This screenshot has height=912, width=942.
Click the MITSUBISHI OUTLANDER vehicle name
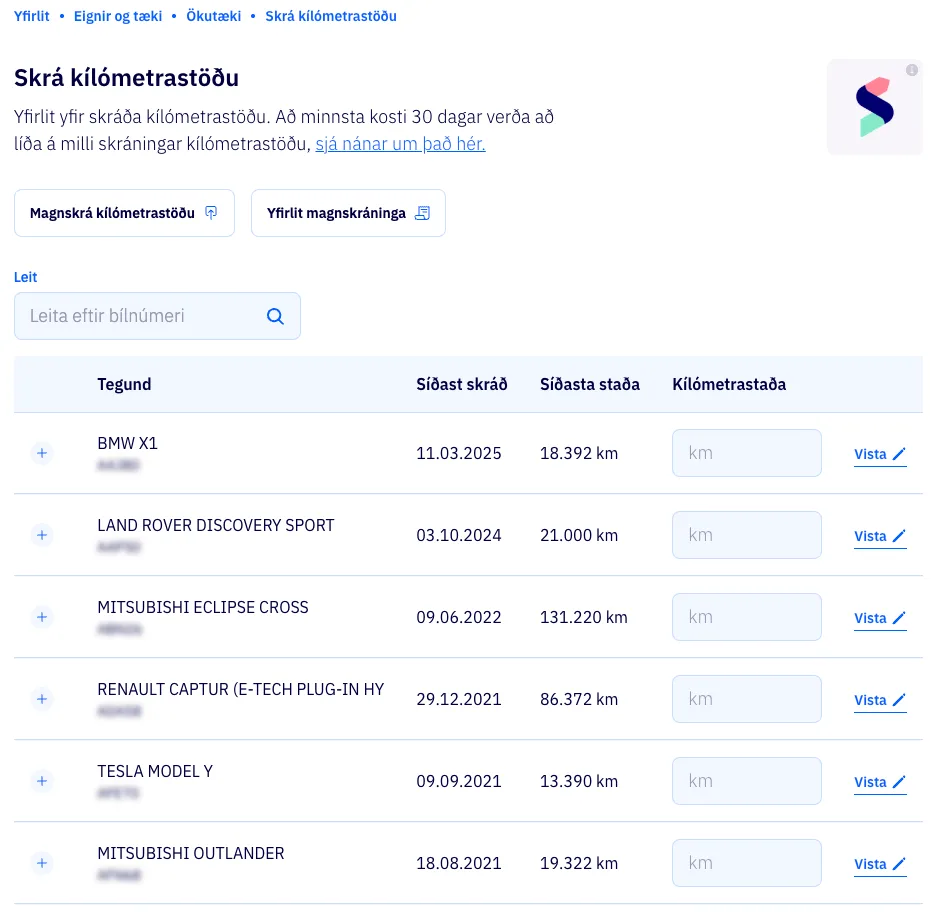pos(190,853)
